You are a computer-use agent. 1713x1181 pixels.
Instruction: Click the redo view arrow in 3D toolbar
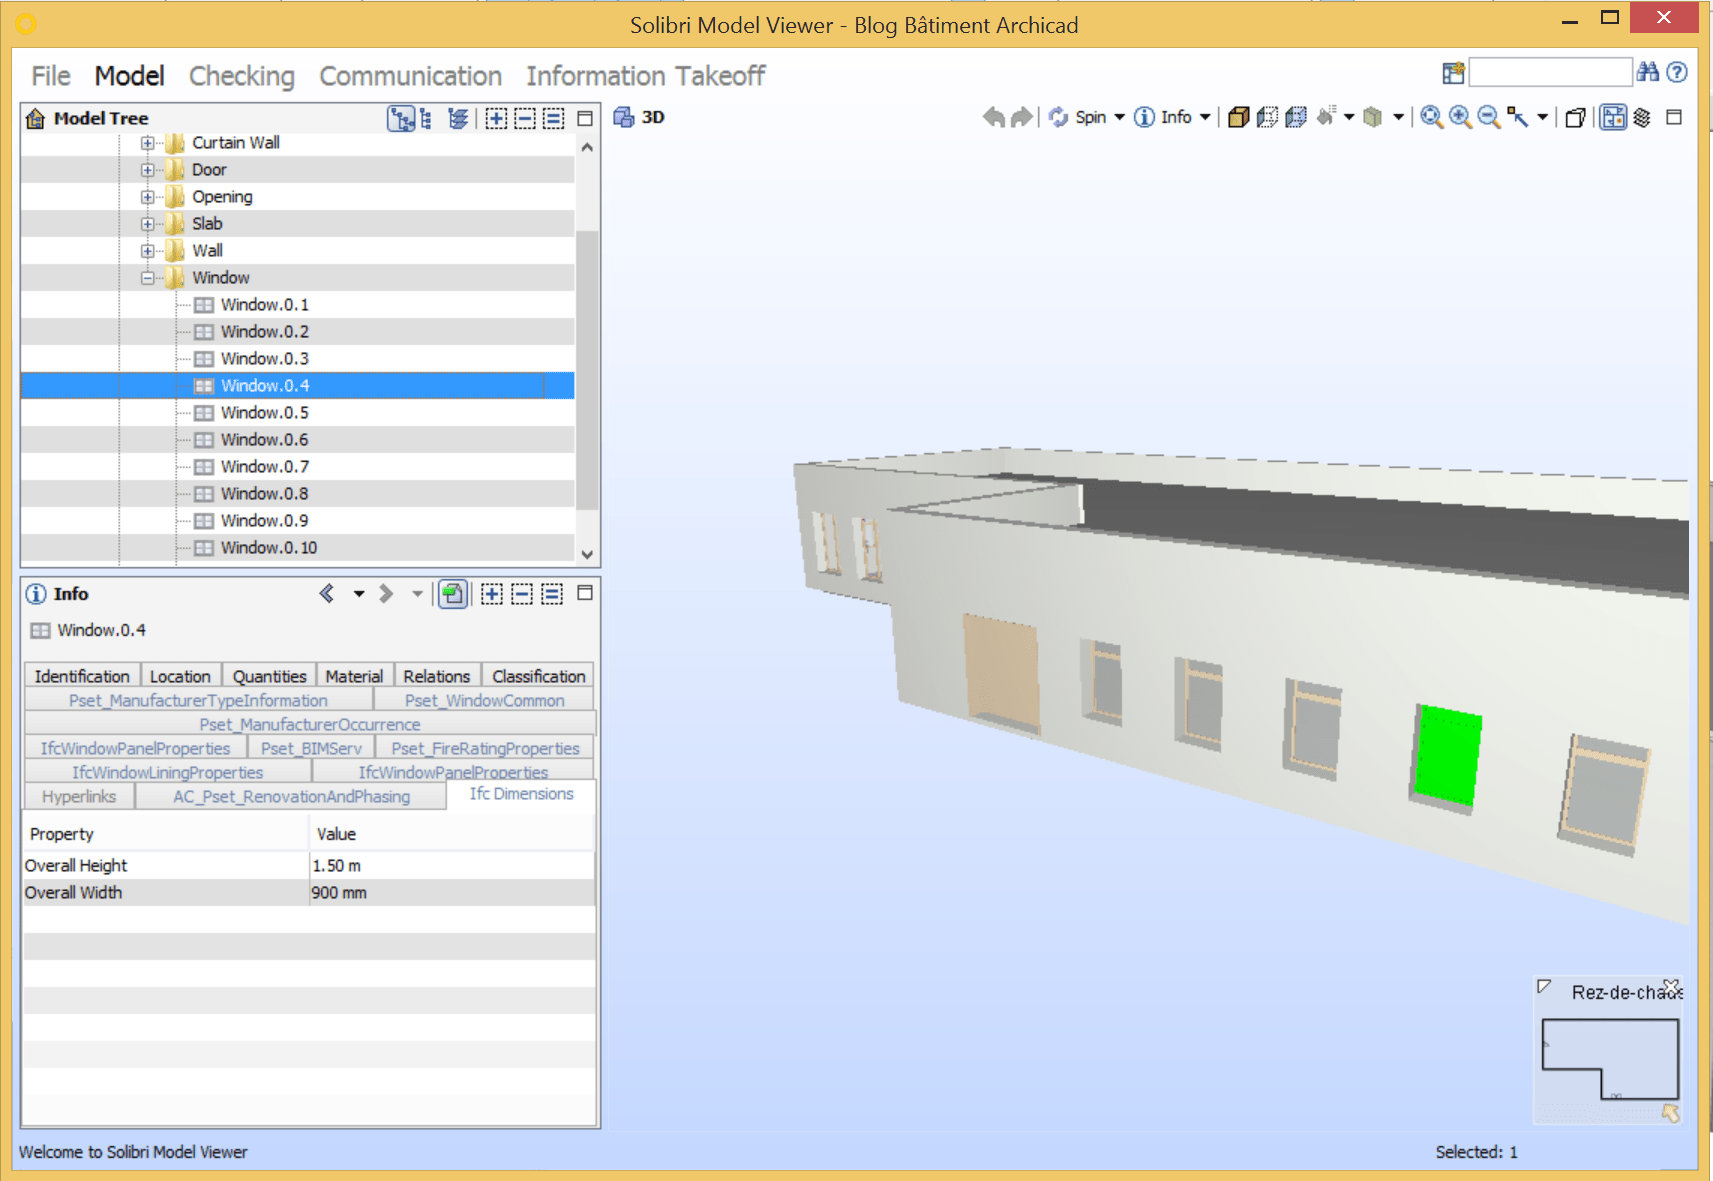(x=1021, y=117)
